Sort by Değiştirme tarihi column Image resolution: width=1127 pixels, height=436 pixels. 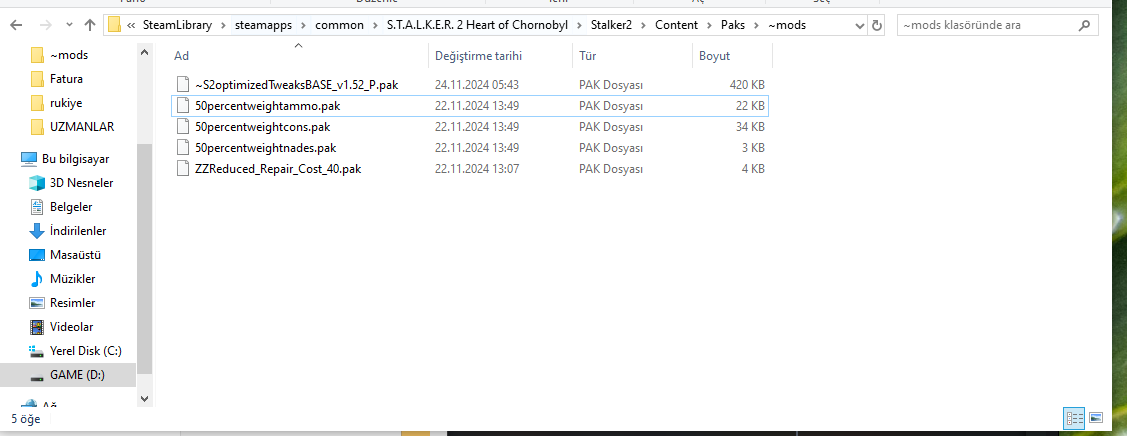pos(501,55)
